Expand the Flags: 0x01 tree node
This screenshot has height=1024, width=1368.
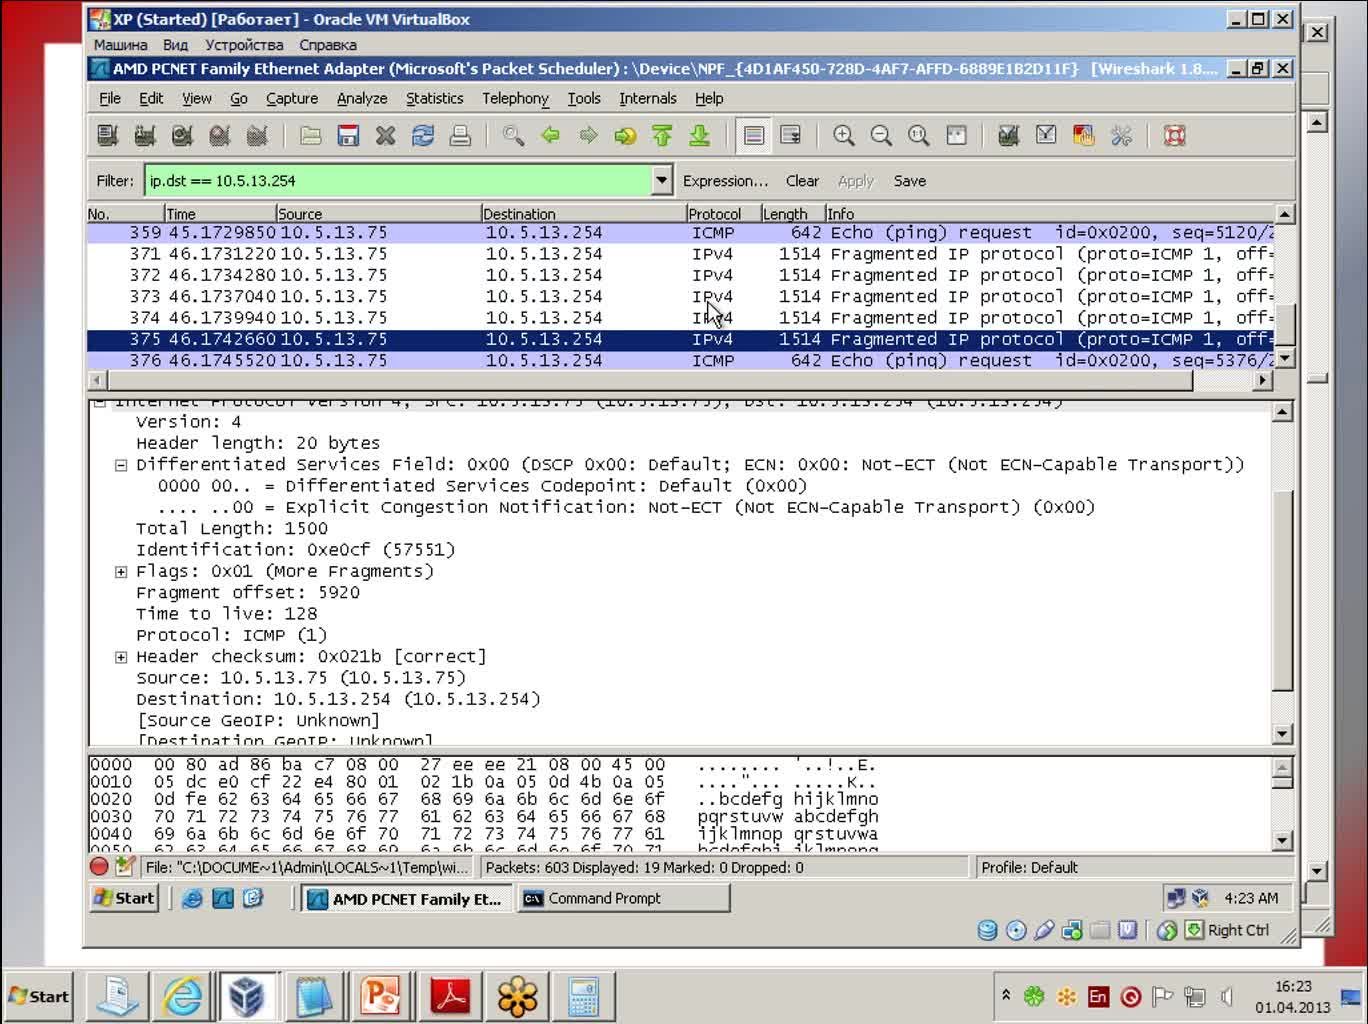pos(121,572)
